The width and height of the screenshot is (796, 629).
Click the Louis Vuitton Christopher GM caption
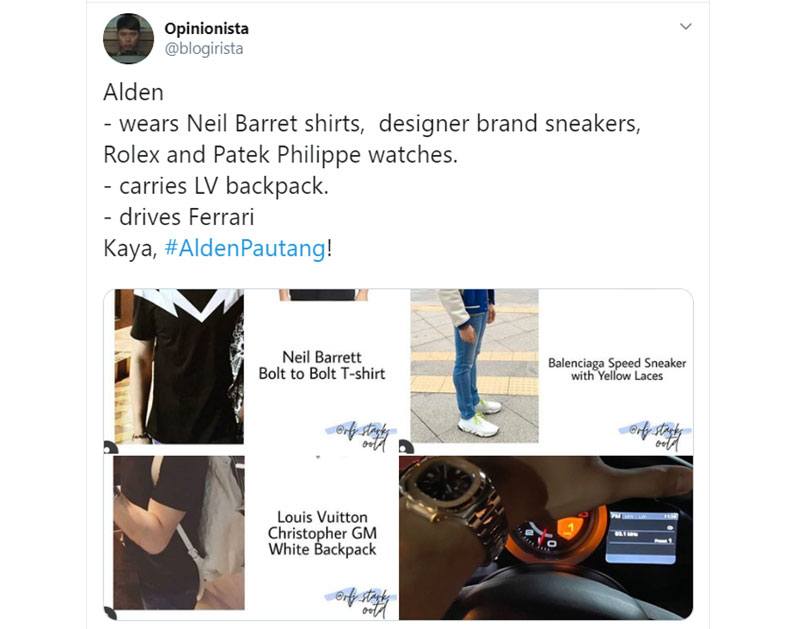click(x=322, y=533)
